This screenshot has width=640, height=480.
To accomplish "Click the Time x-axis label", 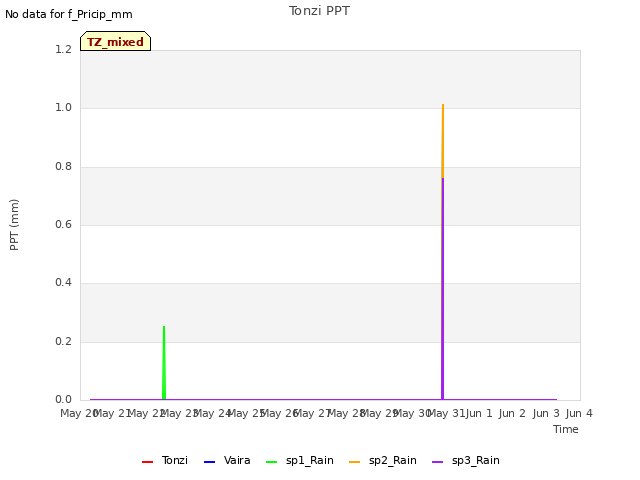I will coord(566,429).
